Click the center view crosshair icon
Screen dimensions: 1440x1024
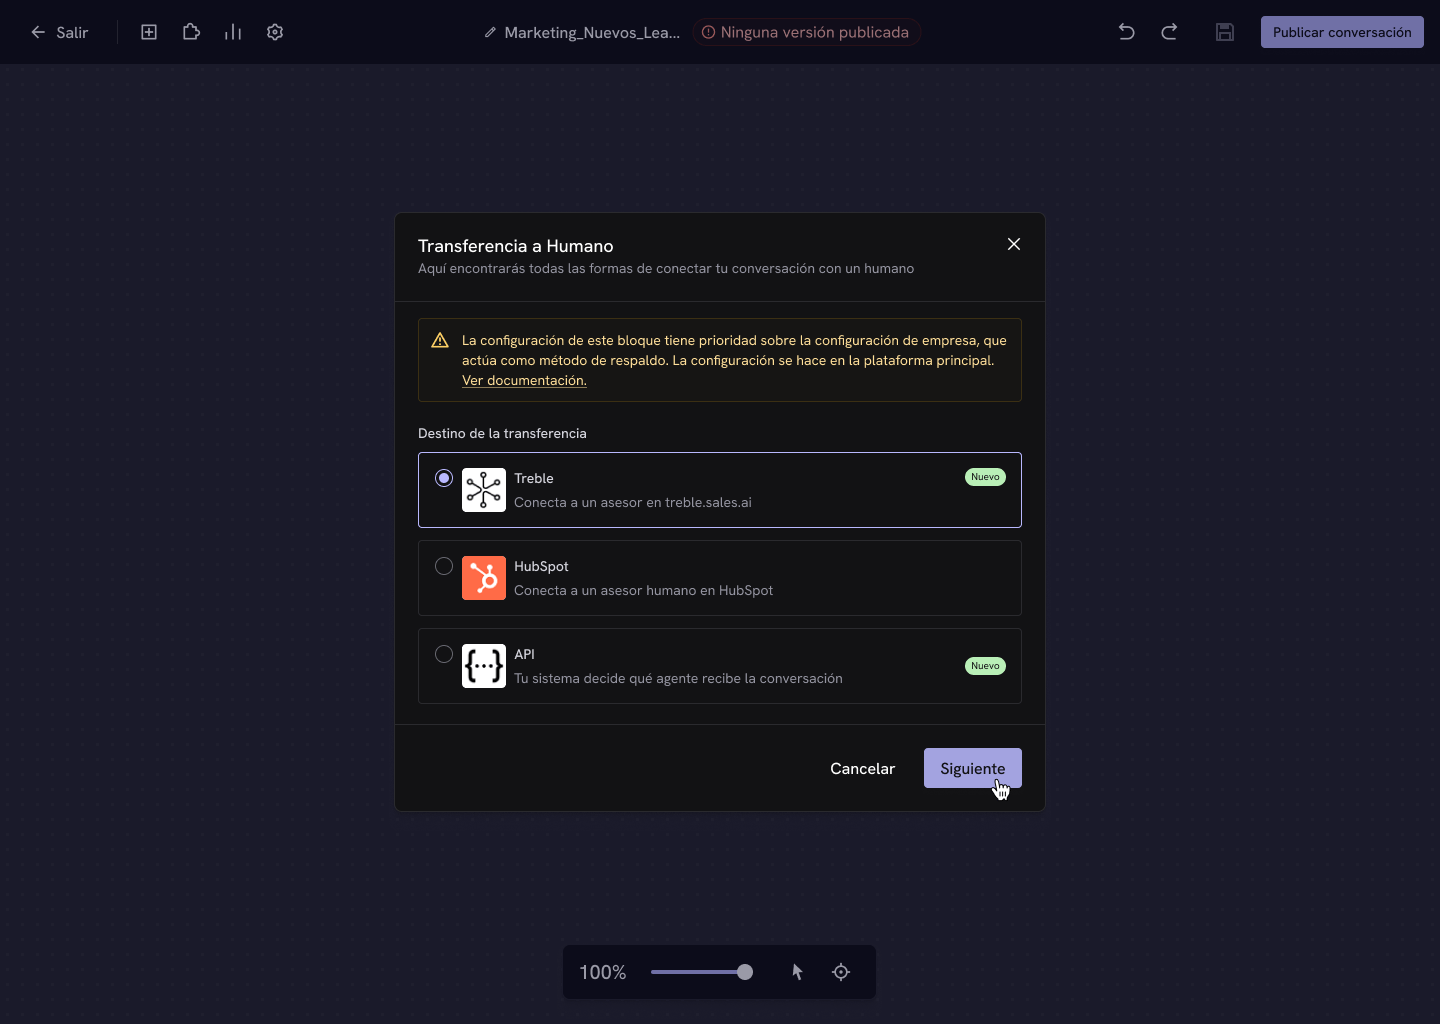tap(841, 972)
